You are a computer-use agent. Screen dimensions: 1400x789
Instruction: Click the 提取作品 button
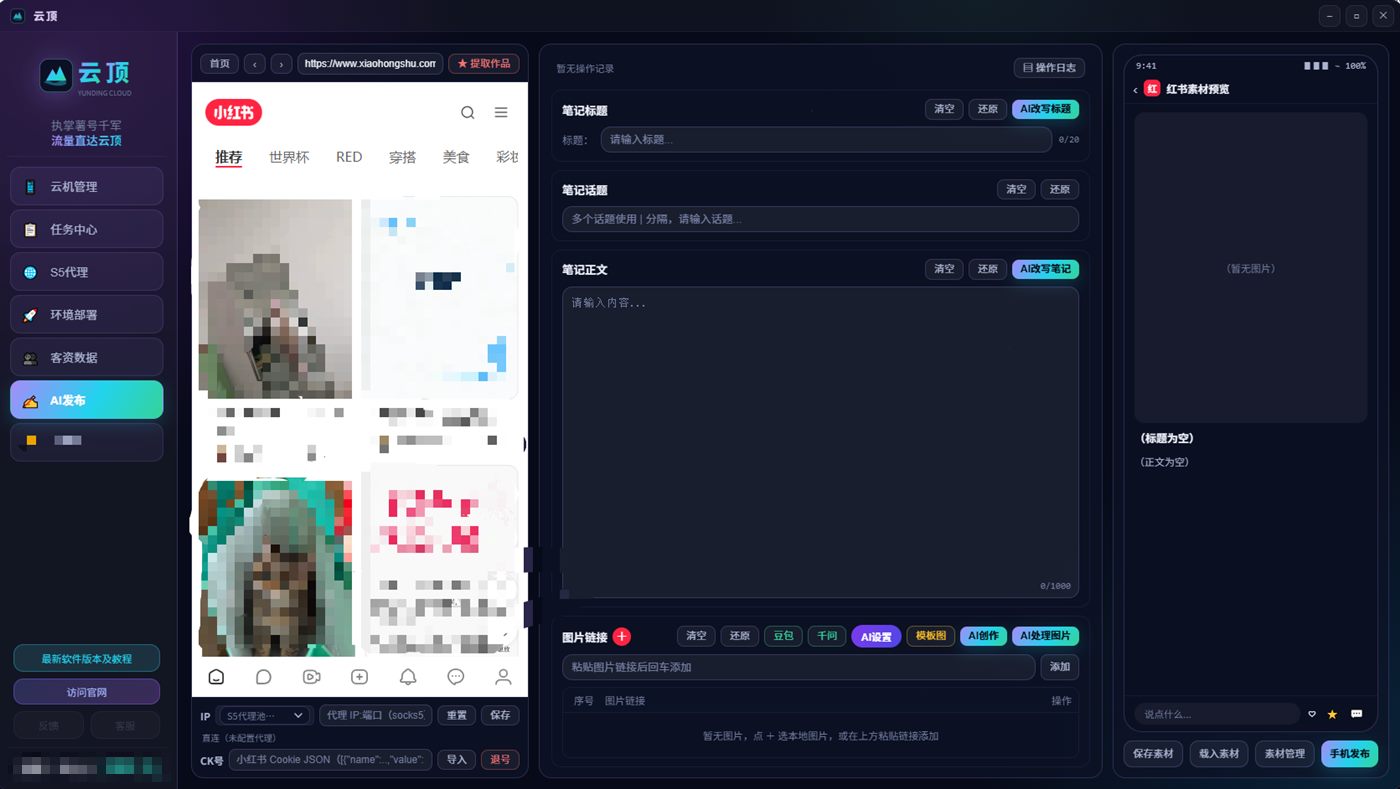[x=484, y=64]
